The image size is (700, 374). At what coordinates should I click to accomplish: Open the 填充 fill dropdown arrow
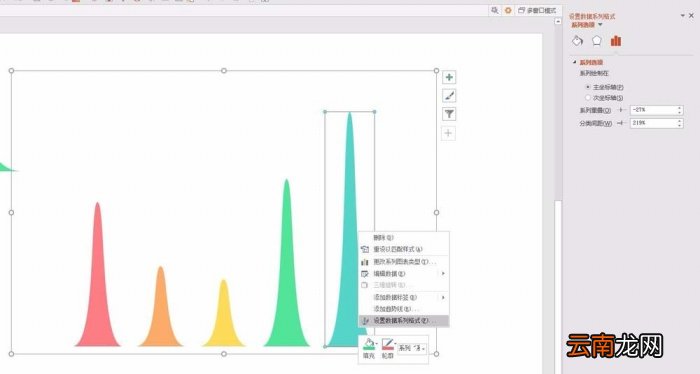(376, 344)
